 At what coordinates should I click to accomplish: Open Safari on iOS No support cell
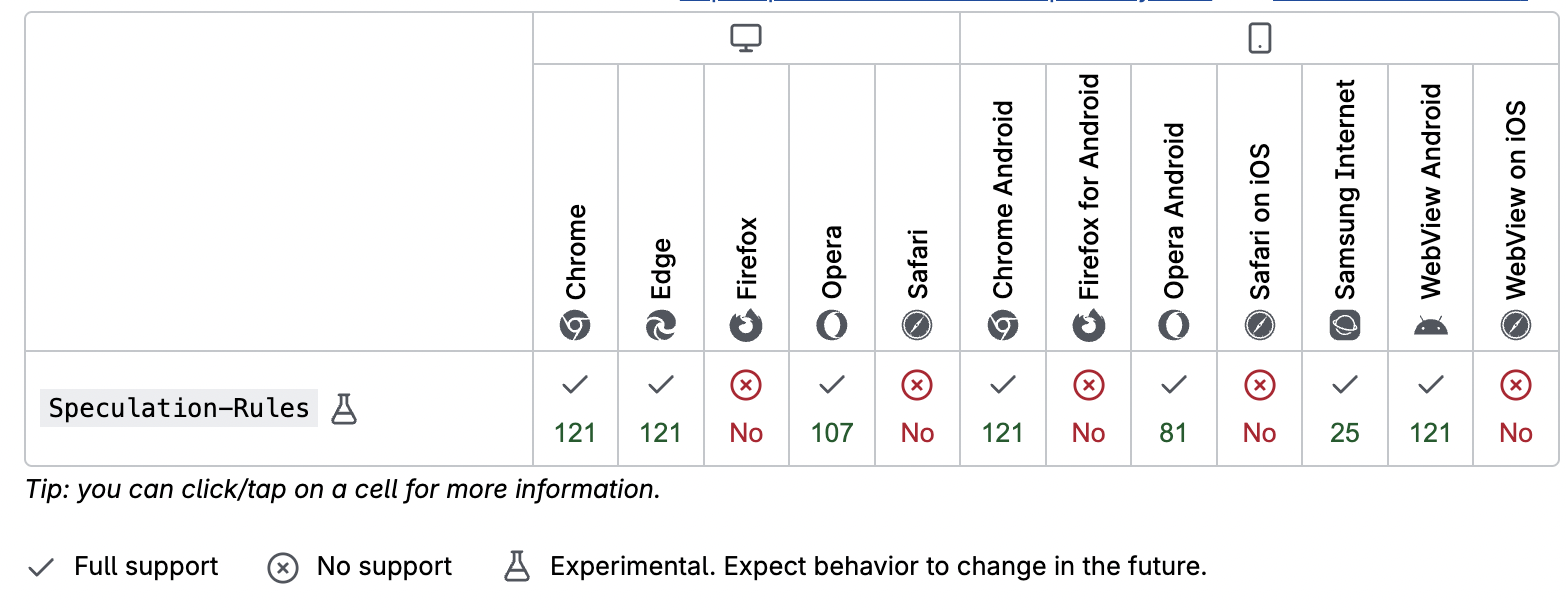click(1259, 408)
